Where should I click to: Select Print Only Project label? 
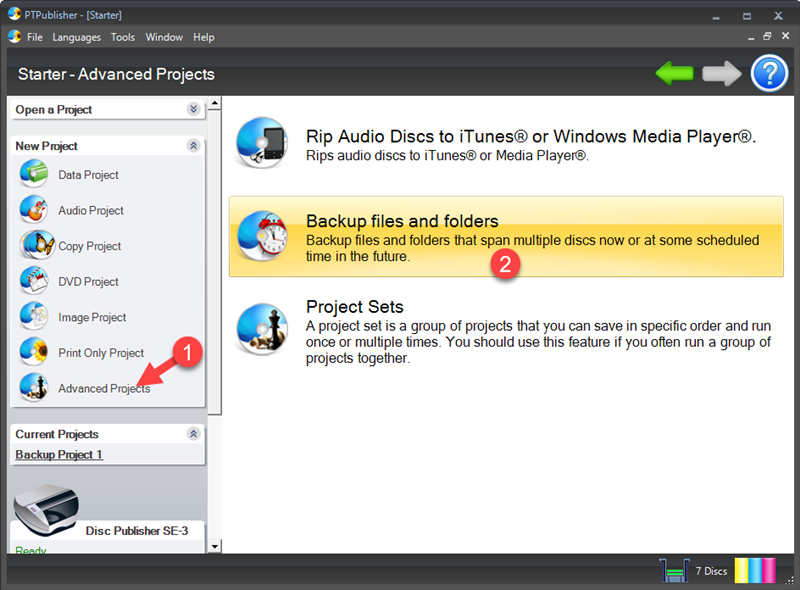click(x=101, y=353)
